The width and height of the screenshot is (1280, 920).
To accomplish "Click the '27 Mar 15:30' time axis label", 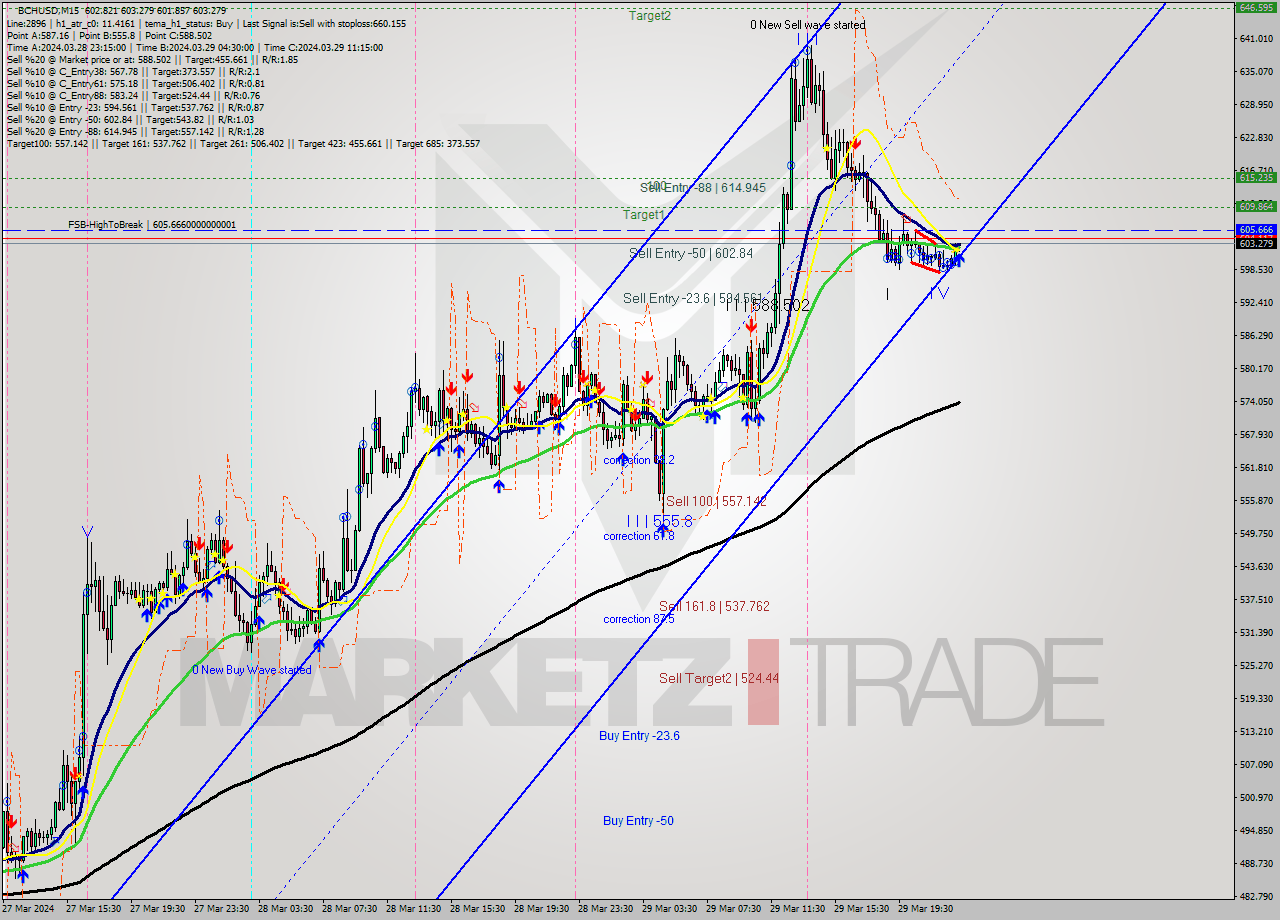I will pyautogui.click(x=92, y=909).
